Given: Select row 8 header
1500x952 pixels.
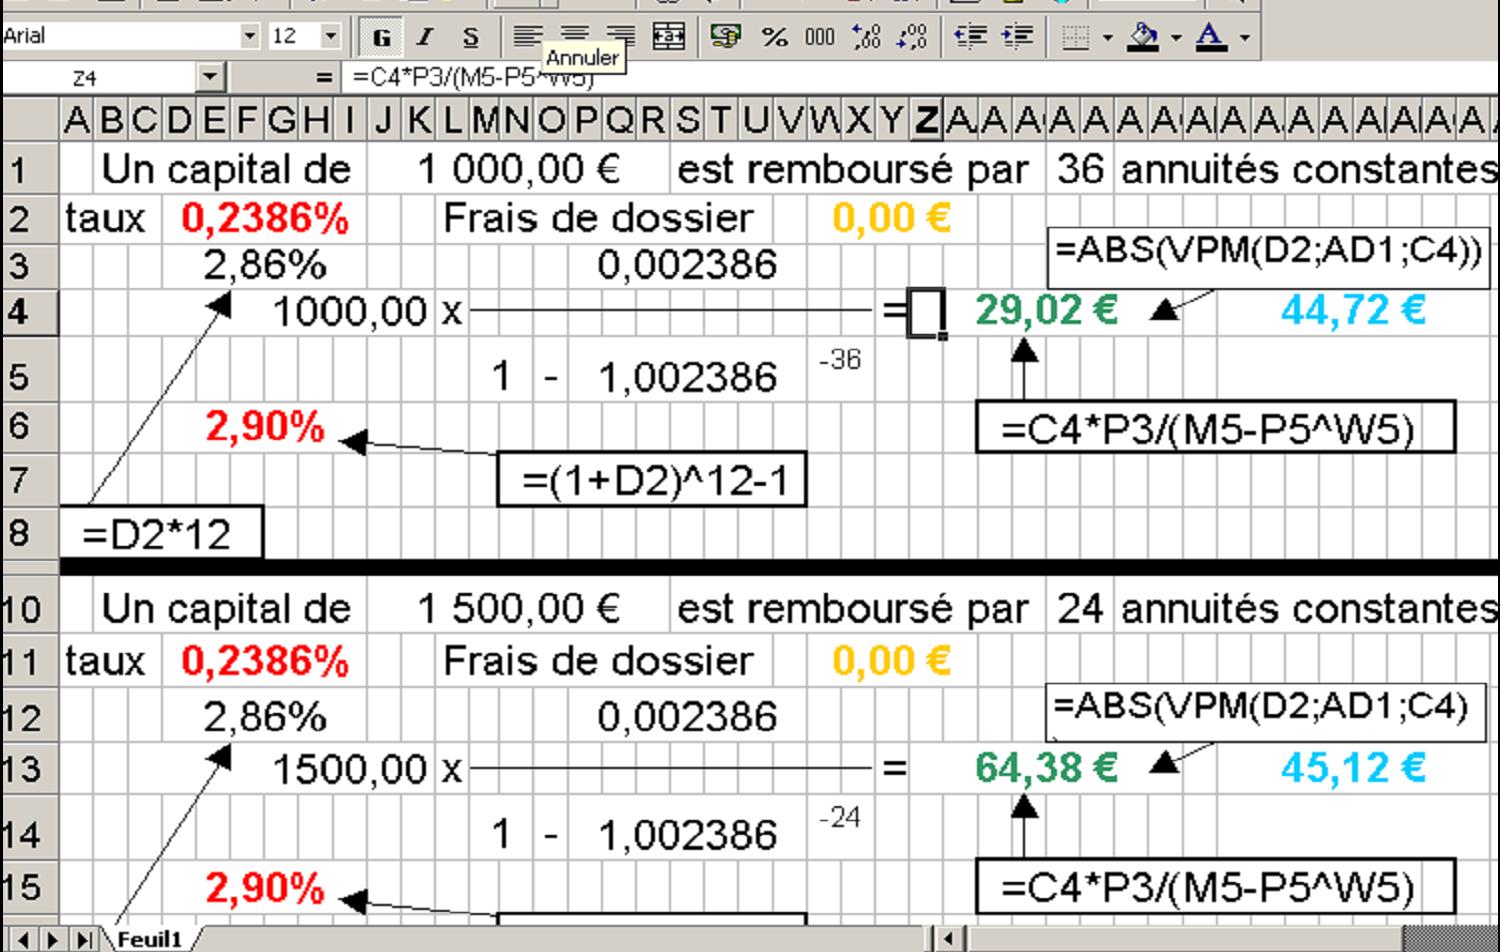Looking at the screenshot, I should pos(30,532).
